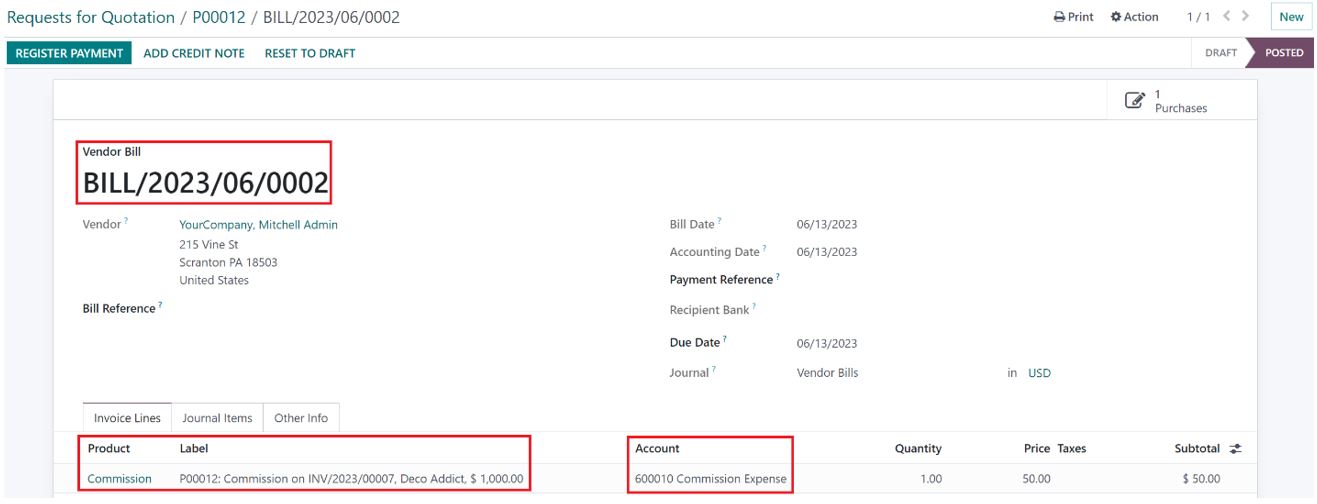Create a New record

tap(1291, 17)
